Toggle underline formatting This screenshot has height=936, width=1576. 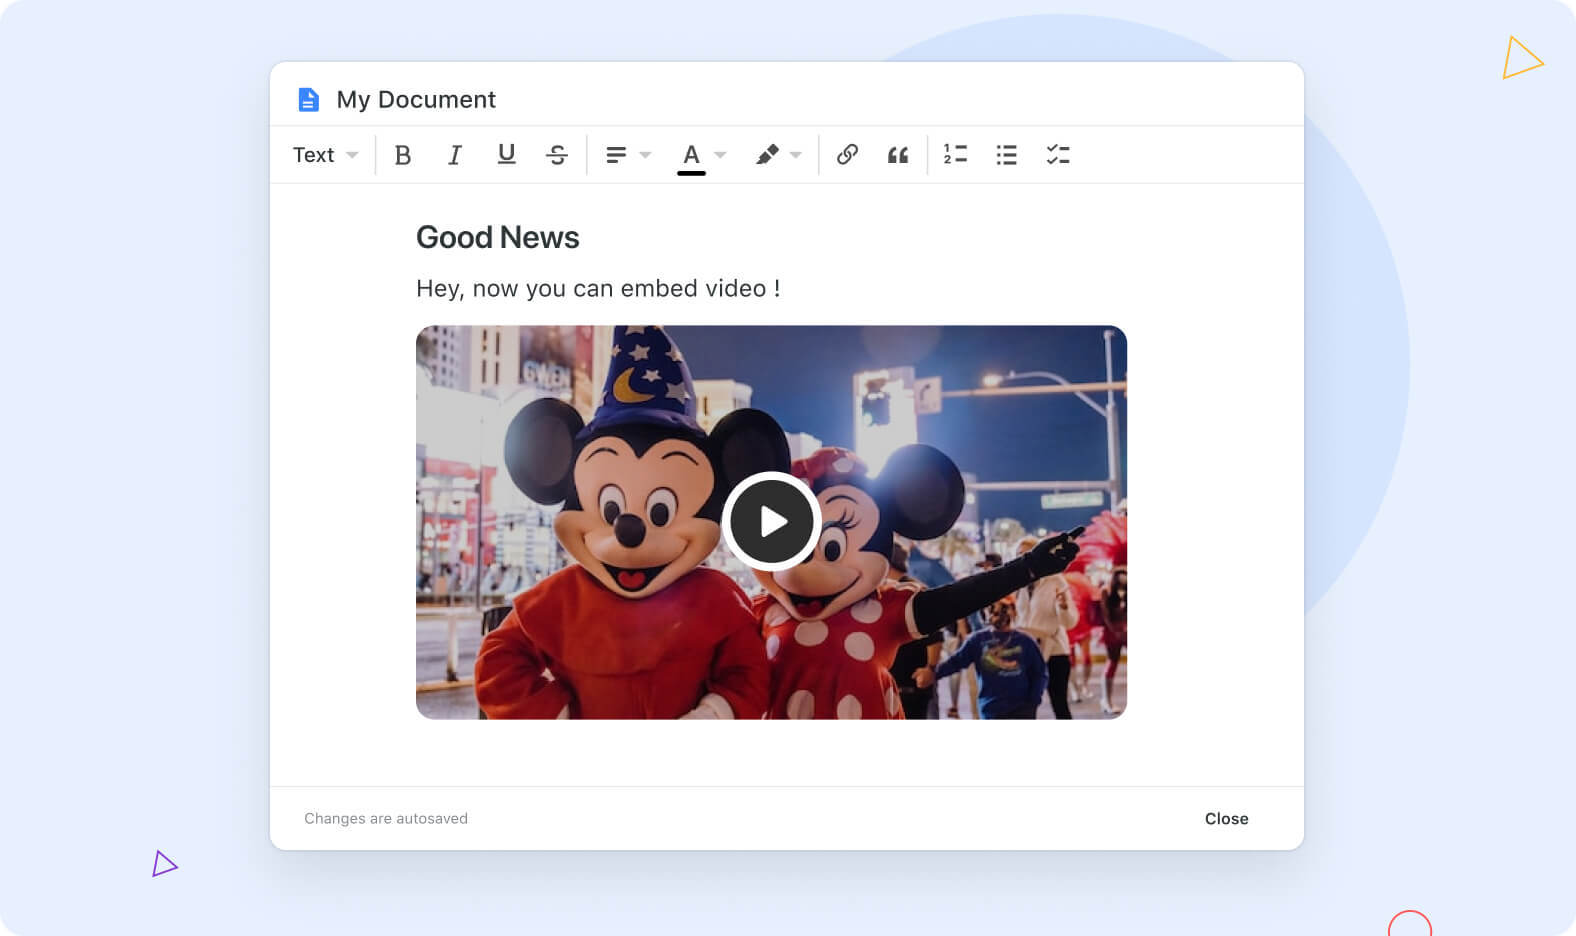[506, 154]
